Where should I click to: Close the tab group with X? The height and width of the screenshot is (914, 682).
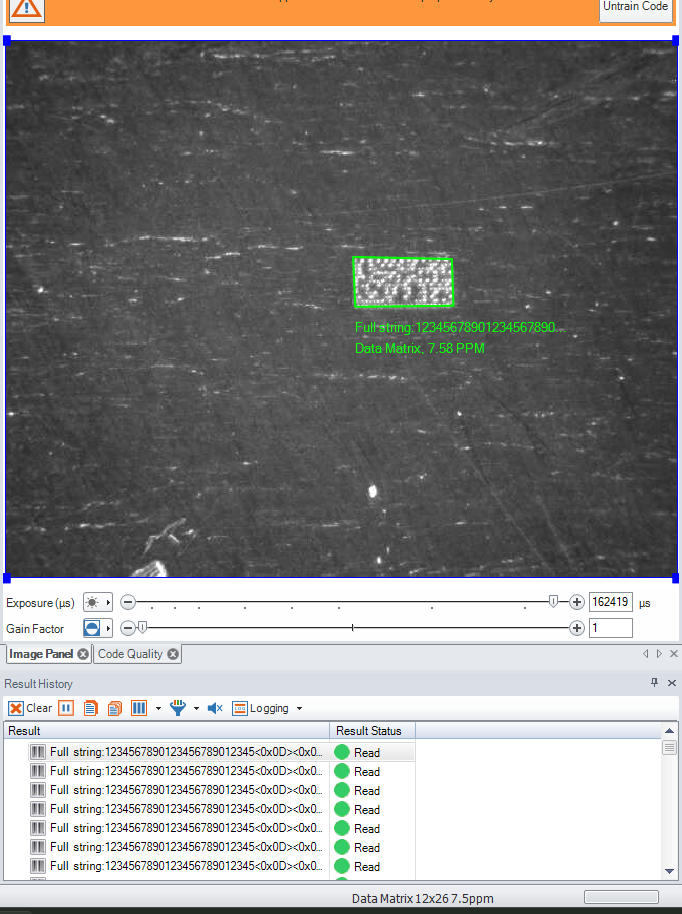tap(674, 653)
